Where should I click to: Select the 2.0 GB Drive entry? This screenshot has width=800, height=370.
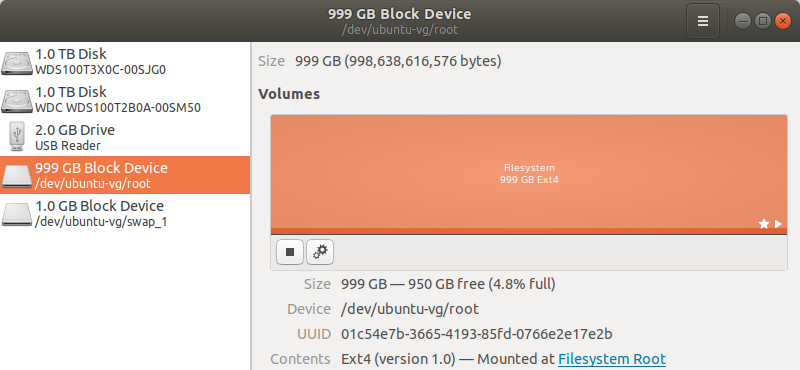coord(125,137)
